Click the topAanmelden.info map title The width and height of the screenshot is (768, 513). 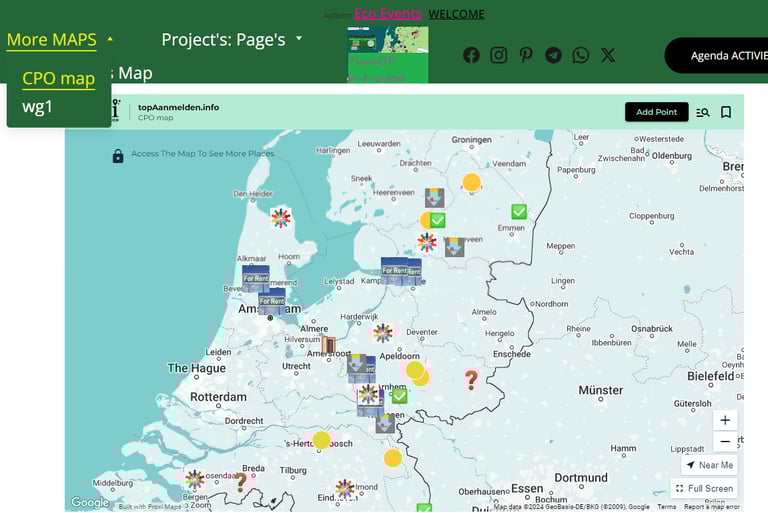pos(178,107)
